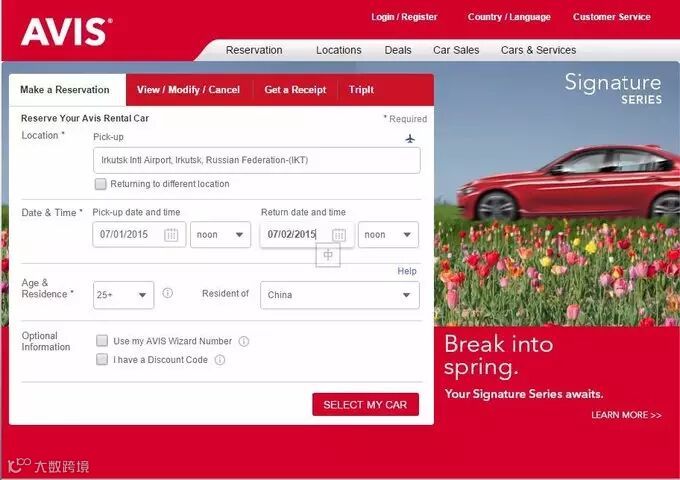This screenshot has height=480, width=680.
Task: Open the pick-up date calendar icon
Action: (x=171, y=235)
